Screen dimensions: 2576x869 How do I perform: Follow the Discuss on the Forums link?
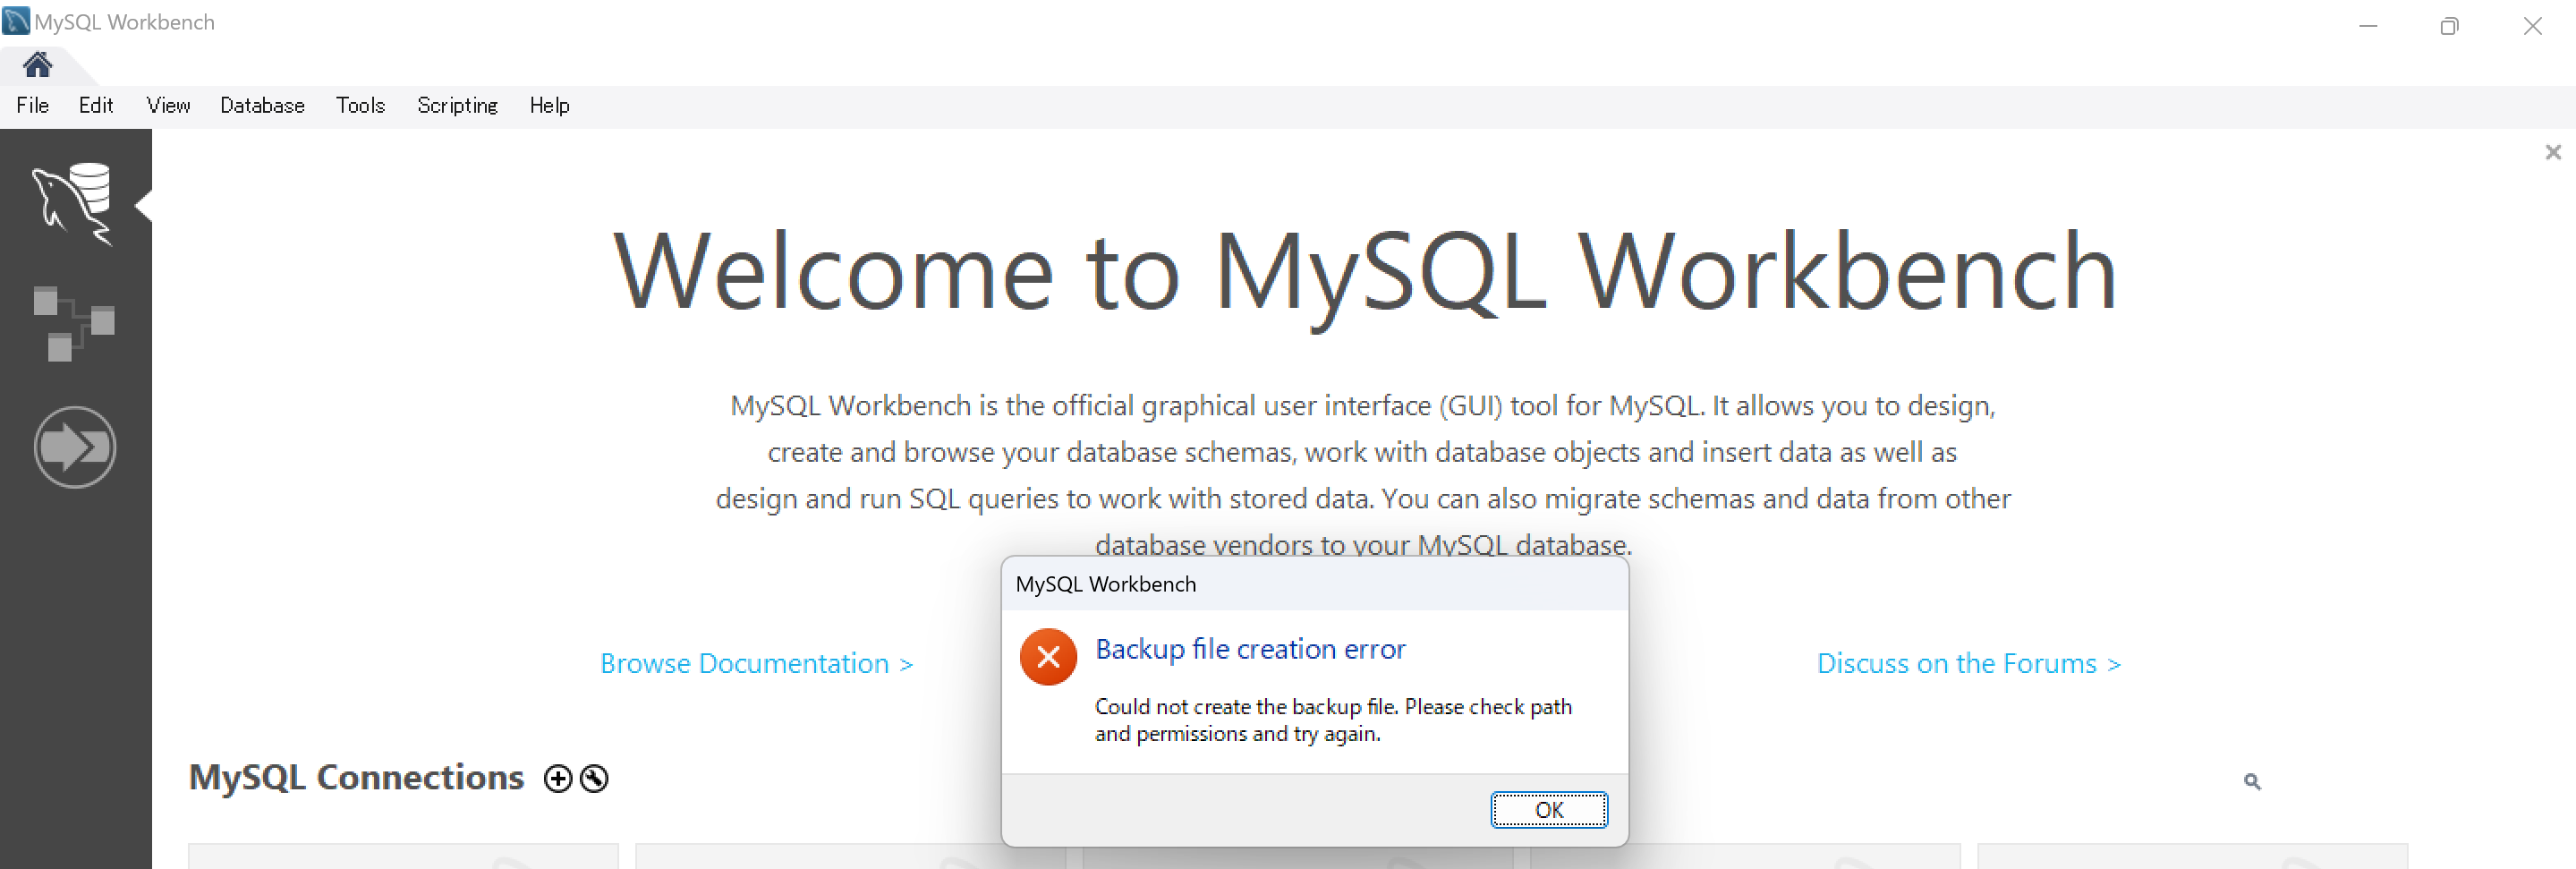coord(1968,664)
